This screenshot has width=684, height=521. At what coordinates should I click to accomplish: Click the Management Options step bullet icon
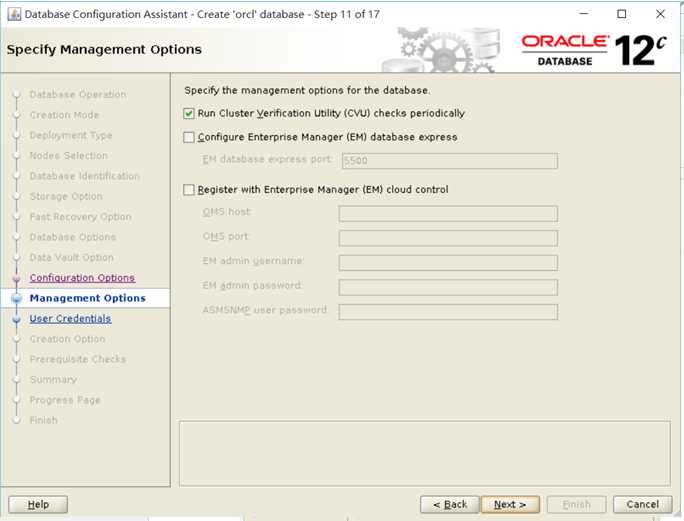[17, 298]
